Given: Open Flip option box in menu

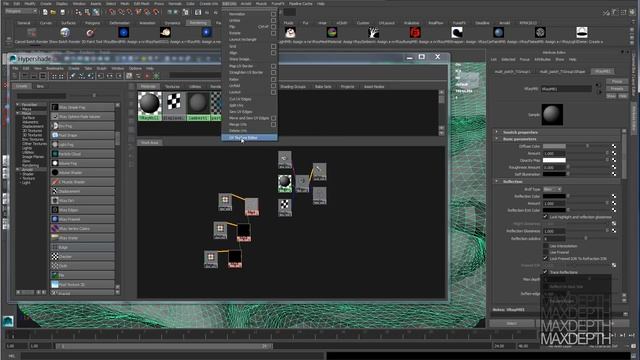Looking at the screenshot, I should pos(273,27).
